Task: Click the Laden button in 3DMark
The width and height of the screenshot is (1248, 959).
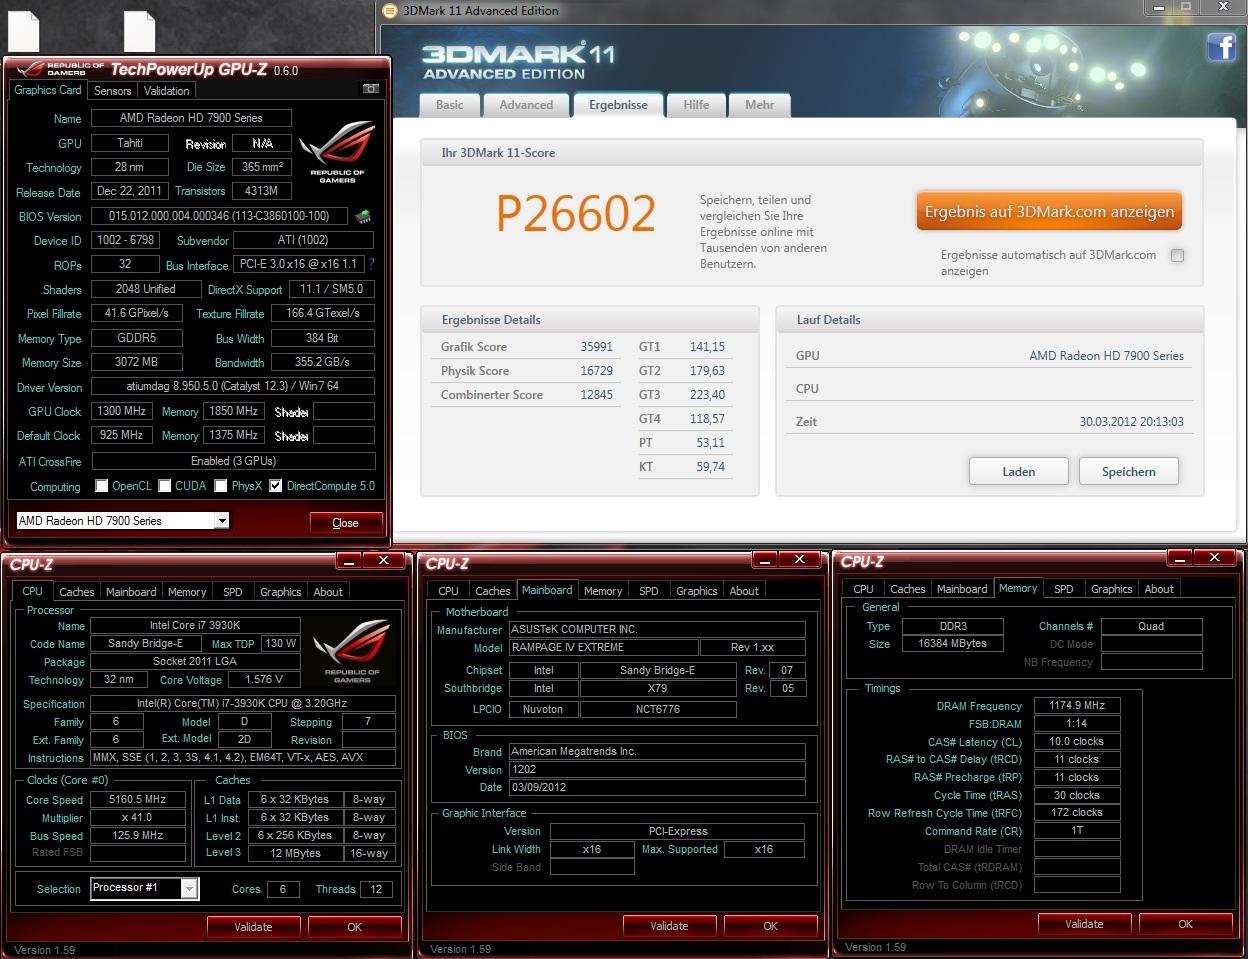Action: 1019,471
